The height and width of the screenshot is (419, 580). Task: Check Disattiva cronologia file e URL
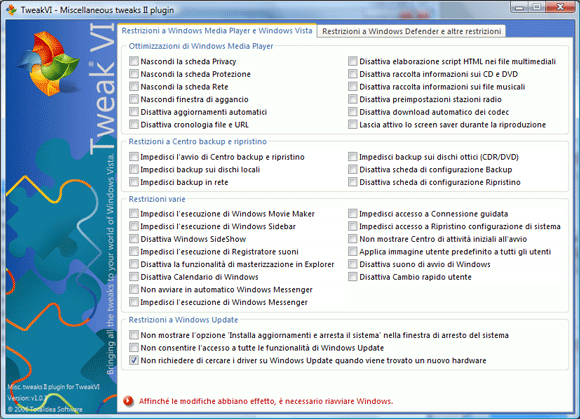[134, 125]
